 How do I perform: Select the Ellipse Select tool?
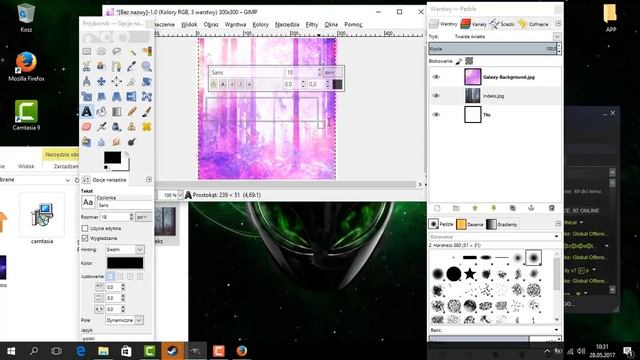point(102,51)
